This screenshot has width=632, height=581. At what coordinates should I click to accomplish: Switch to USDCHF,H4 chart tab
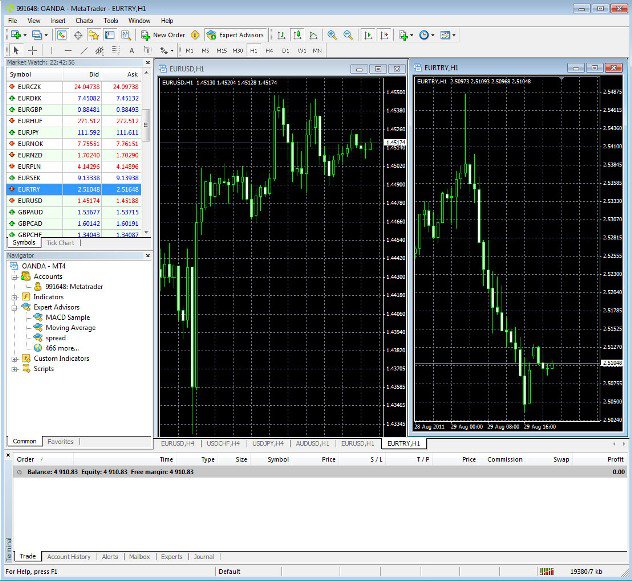click(x=223, y=444)
